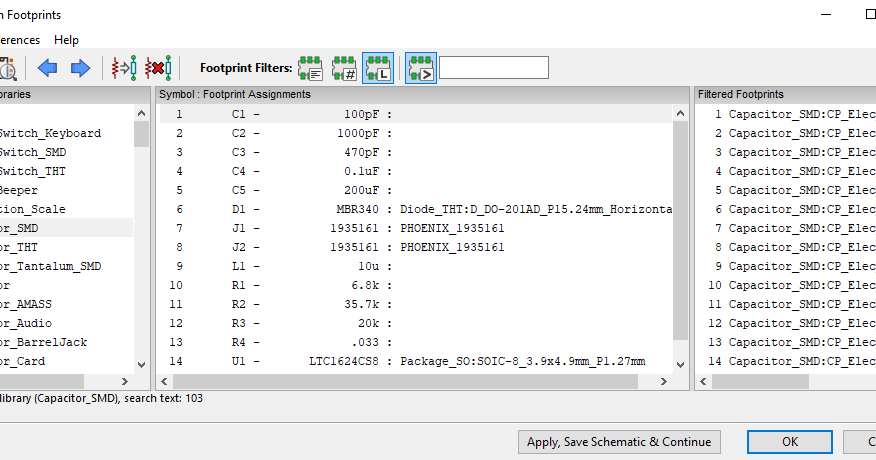Select row C2 1000pF
The height and width of the screenshot is (460, 876).
click(x=416, y=133)
